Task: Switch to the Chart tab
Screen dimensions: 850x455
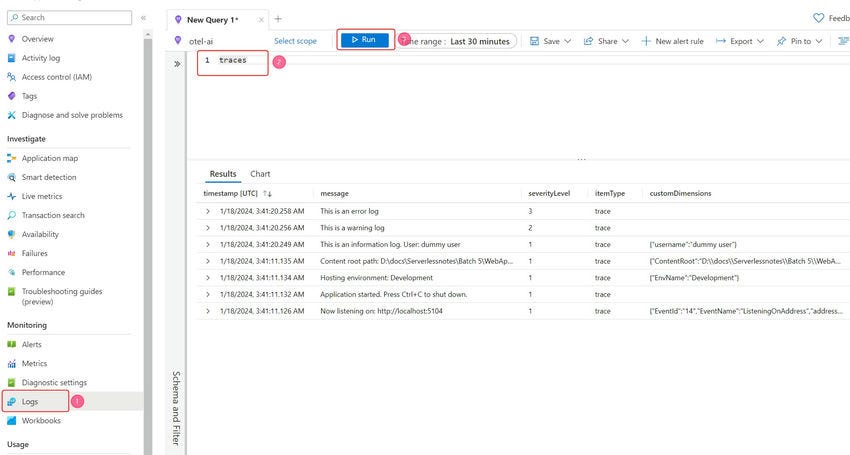Action: click(260, 174)
